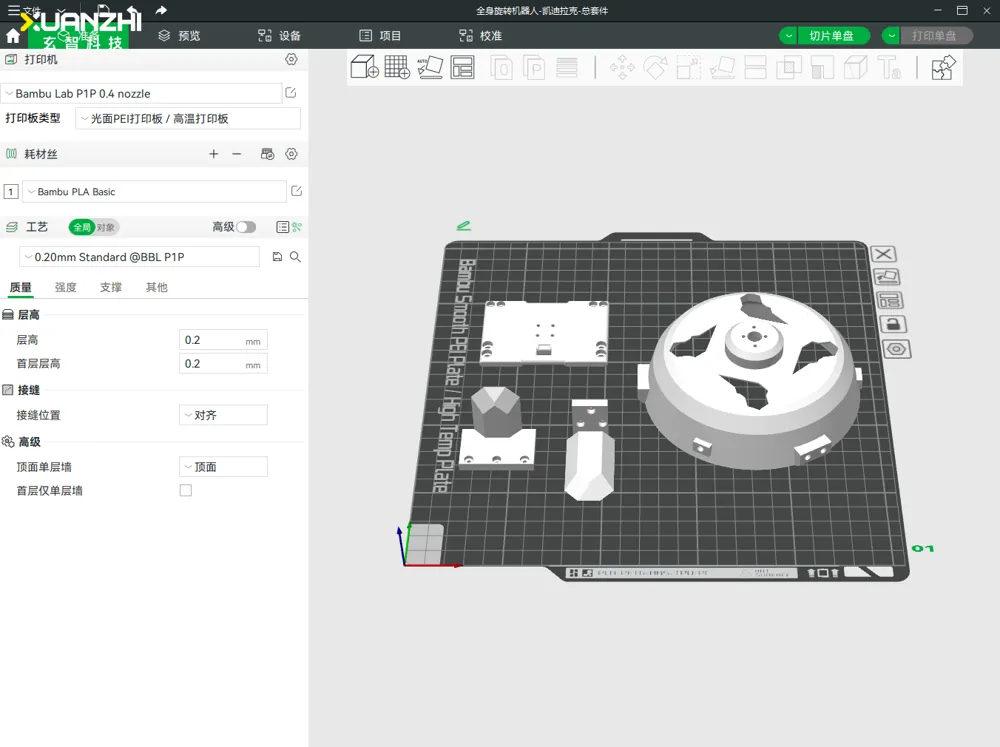Click the 层高 value input field
Screen dimensions: 1000x747
(x=211, y=340)
